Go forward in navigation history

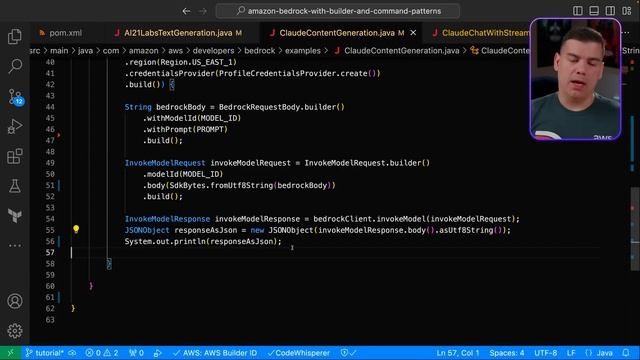click(x=202, y=11)
